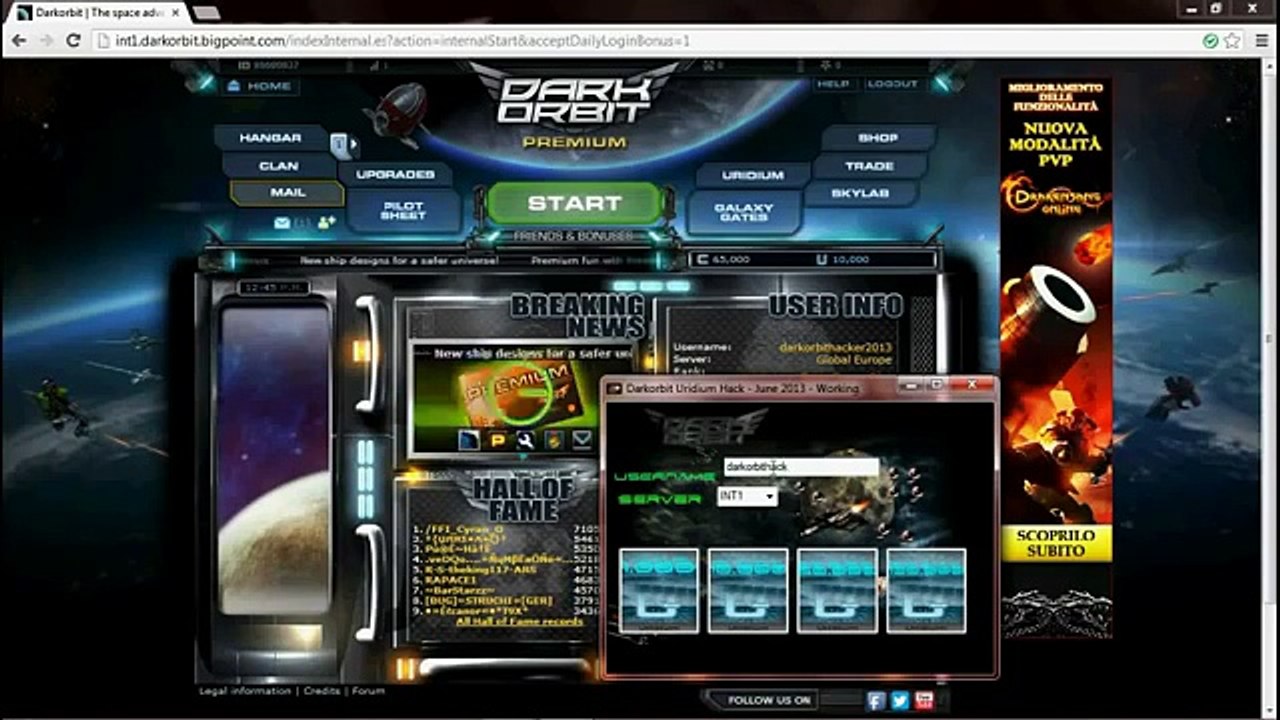
Task: Click the darkorbithacker2013 username text
Action: click(x=836, y=347)
